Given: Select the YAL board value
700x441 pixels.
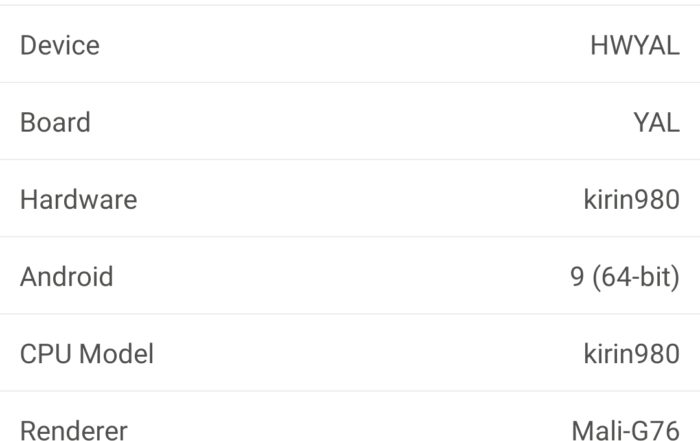Looking at the screenshot, I should point(655,122).
